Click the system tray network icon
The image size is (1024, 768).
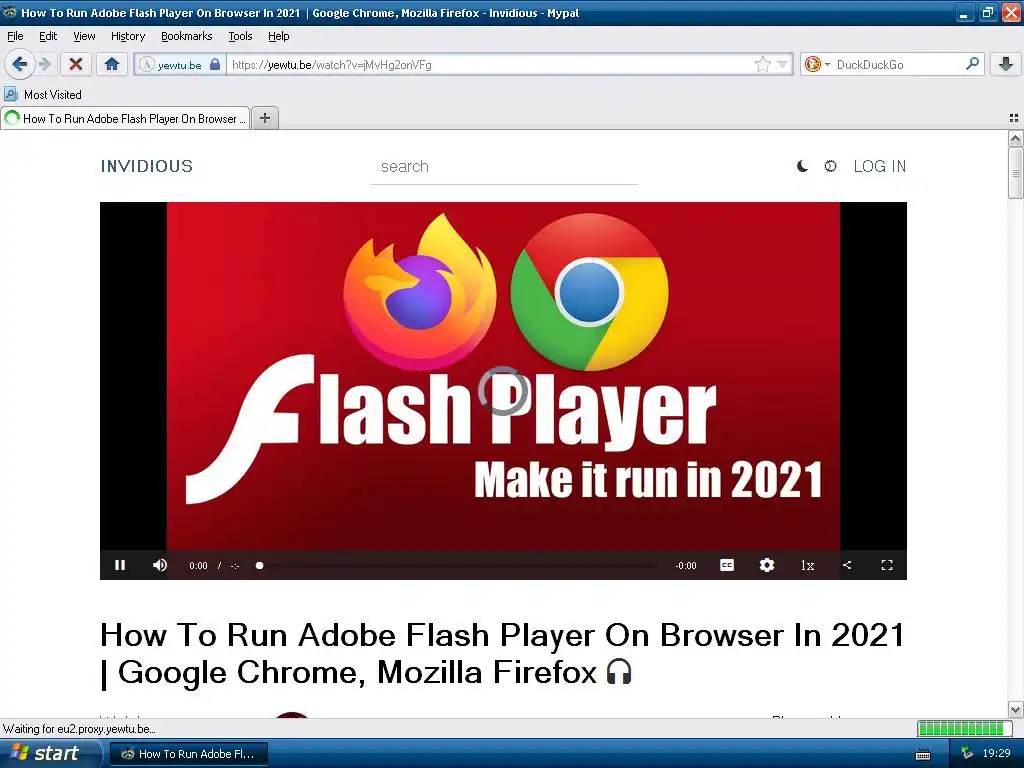(x=967, y=754)
